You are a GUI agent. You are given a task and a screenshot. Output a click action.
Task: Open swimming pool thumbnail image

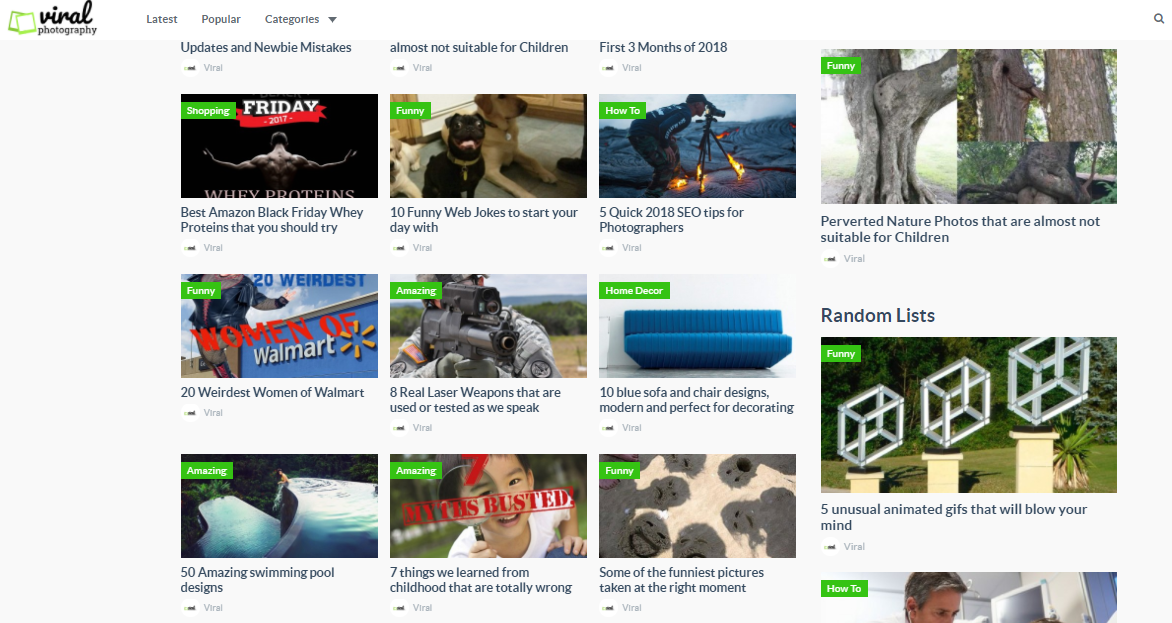[x=279, y=506]
